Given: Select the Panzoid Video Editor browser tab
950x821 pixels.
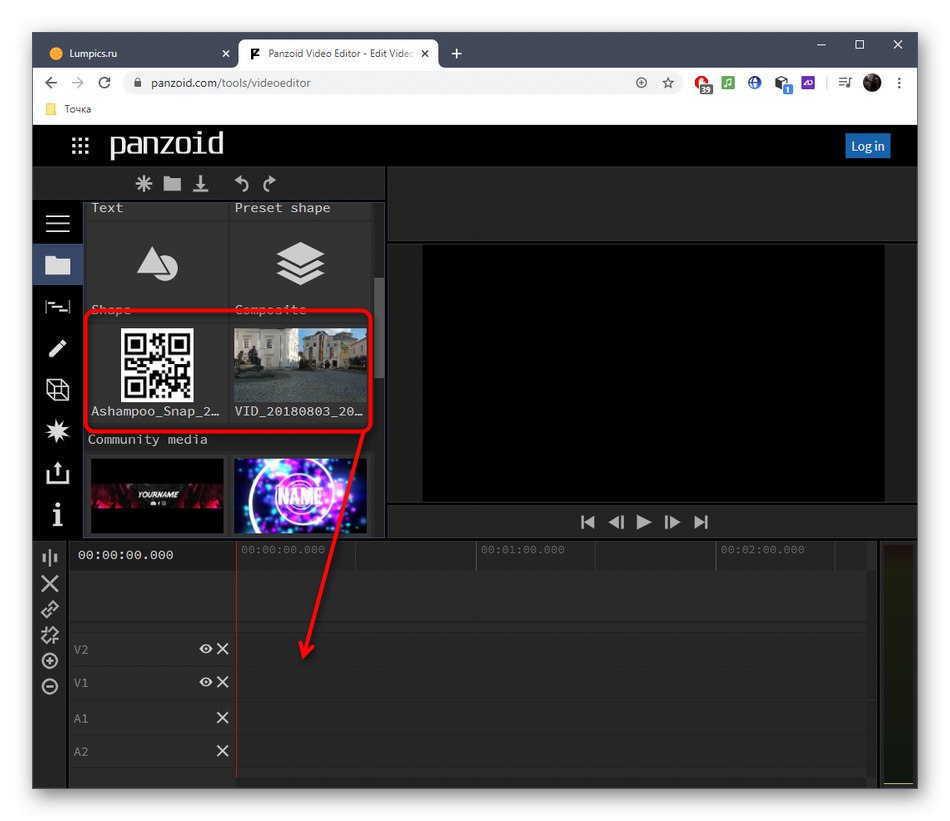Looking at the screenshot, I should pos(339,53).
